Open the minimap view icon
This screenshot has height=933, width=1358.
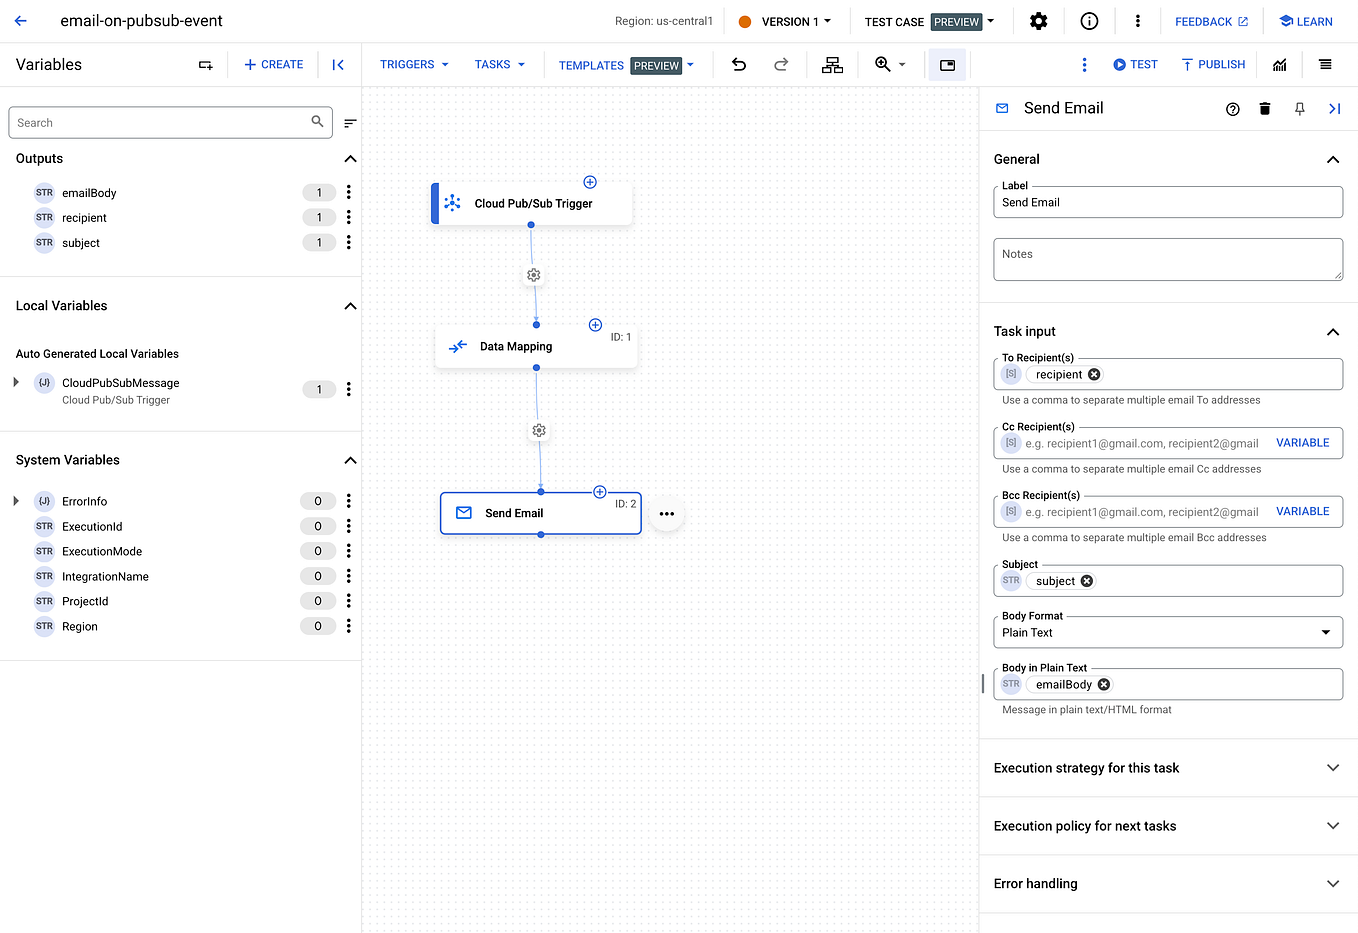[x=947, y=64]
